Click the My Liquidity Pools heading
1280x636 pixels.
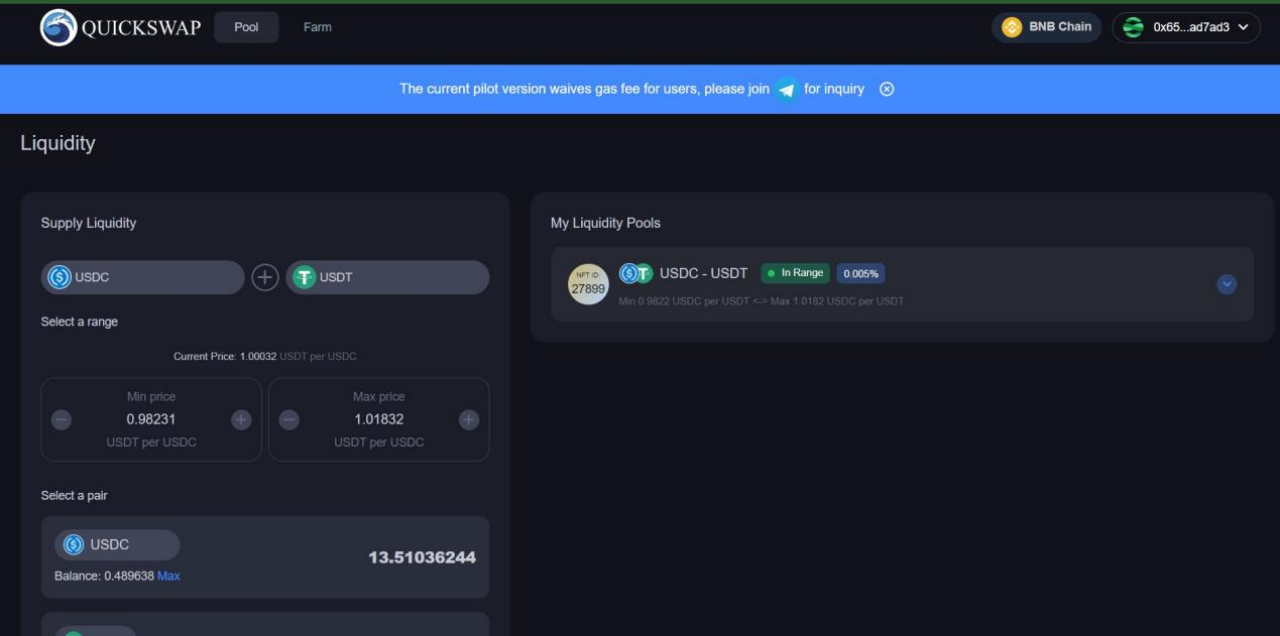pos(606,223)
